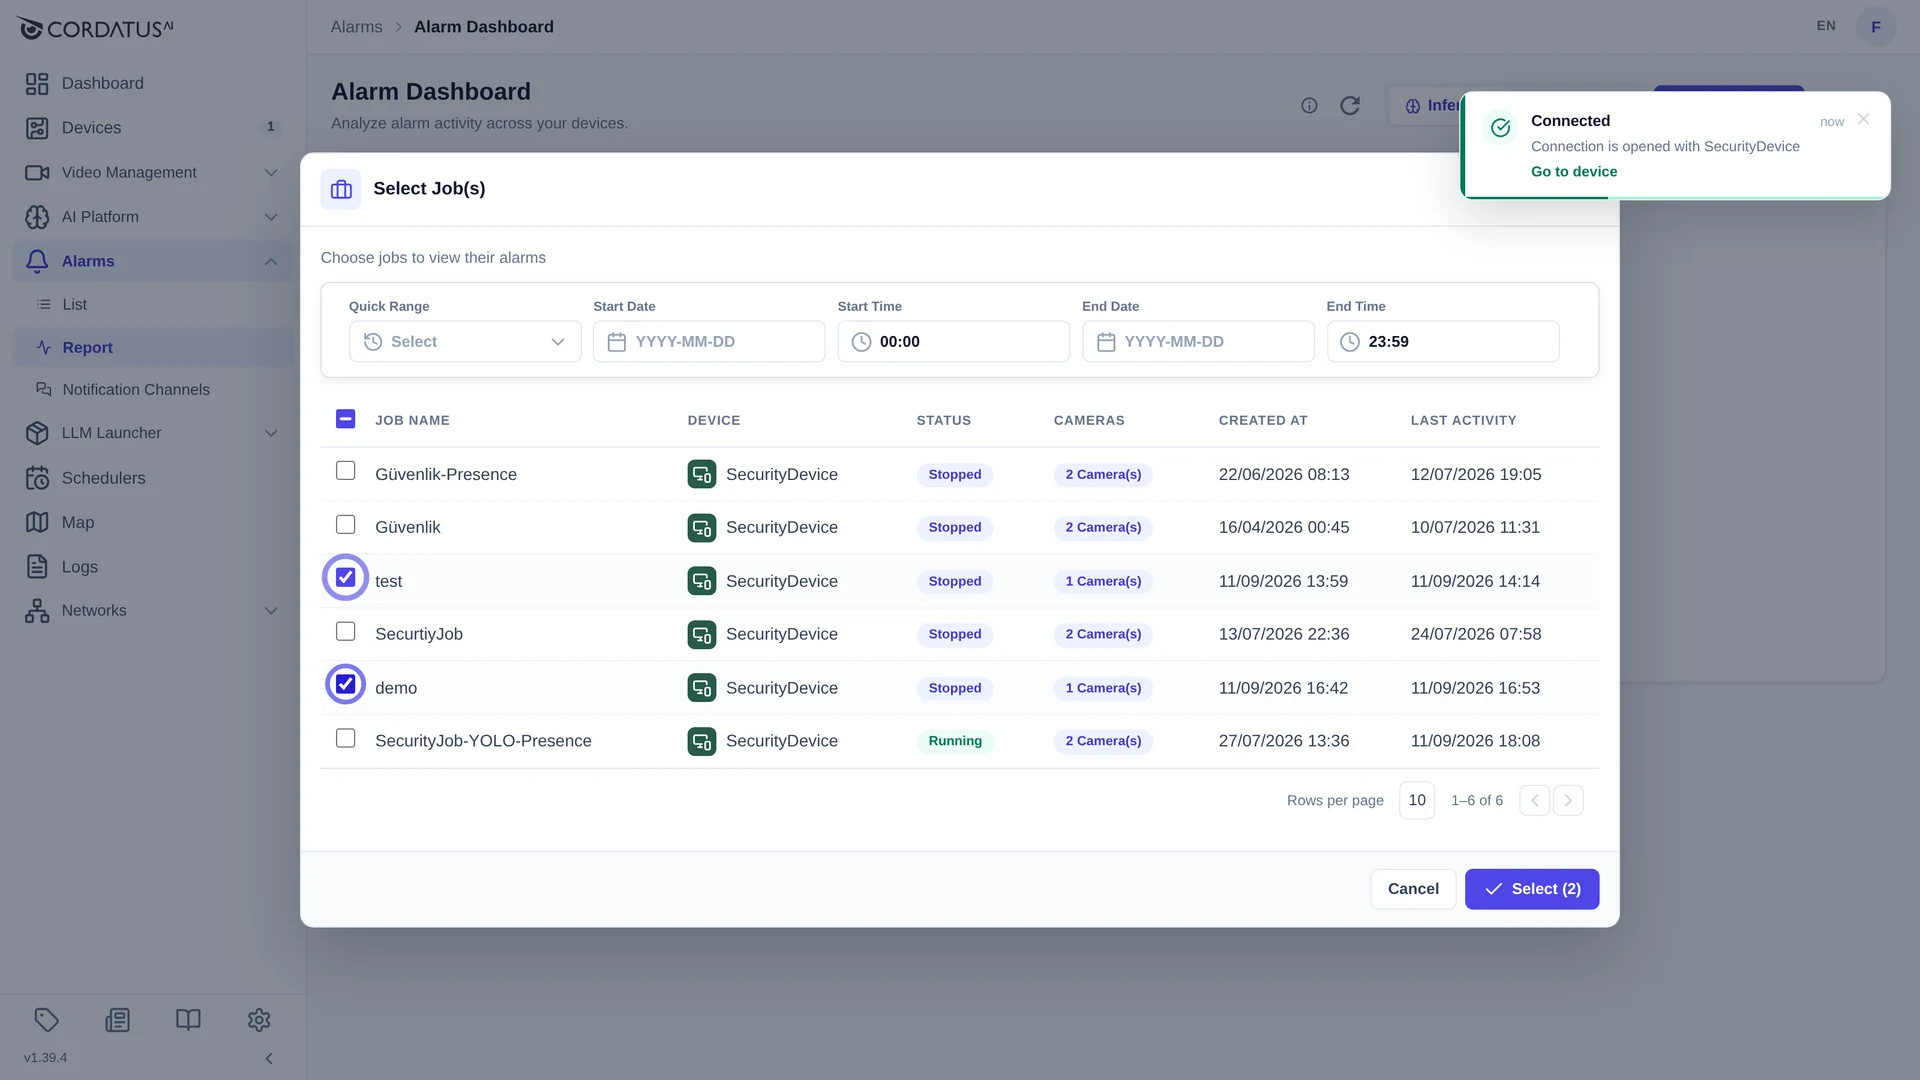Screen dimensions: 1920x1080
Task: Toggle the select-all jobs header checkbox
Action: pyautogui.click(x=345, y=419)
